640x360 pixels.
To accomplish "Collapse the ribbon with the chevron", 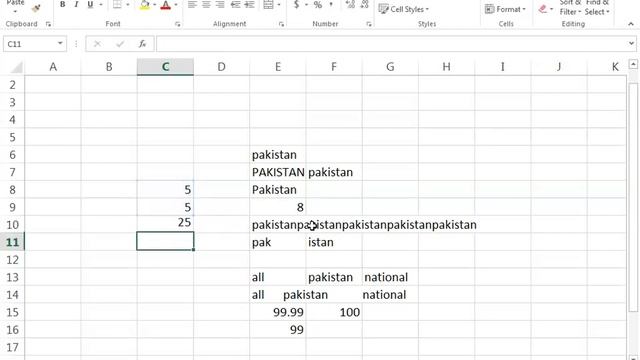I will tap(631, 24).
